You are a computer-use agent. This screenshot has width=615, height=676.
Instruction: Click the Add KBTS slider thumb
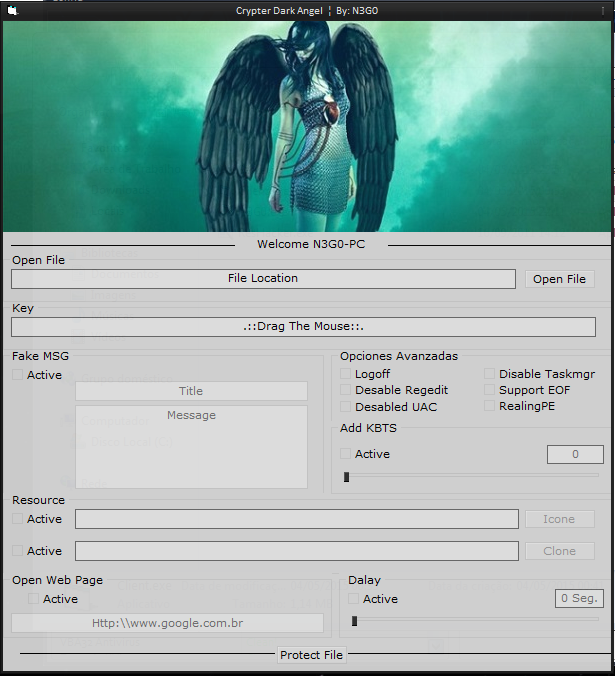tap(347, 477)
